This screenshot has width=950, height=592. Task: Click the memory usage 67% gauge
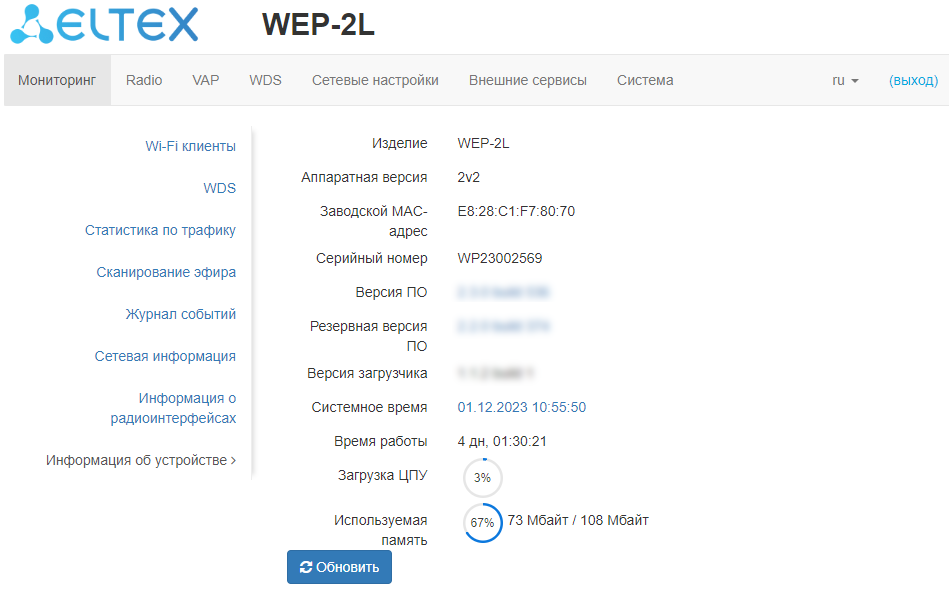482,522
